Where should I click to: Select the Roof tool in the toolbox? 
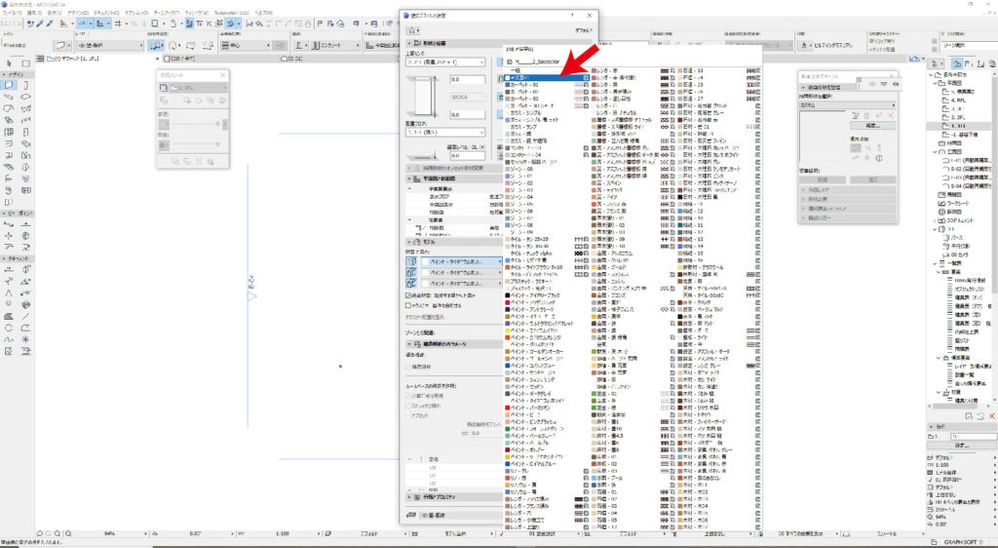pyautogui.click(x=9, y=108)
